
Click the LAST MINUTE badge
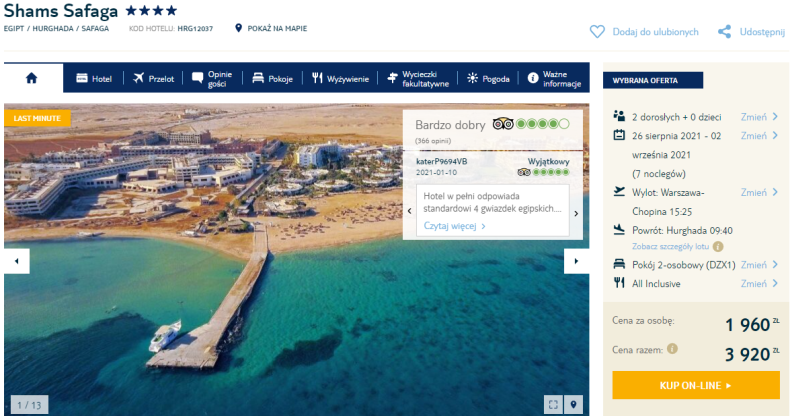[37, 118]
